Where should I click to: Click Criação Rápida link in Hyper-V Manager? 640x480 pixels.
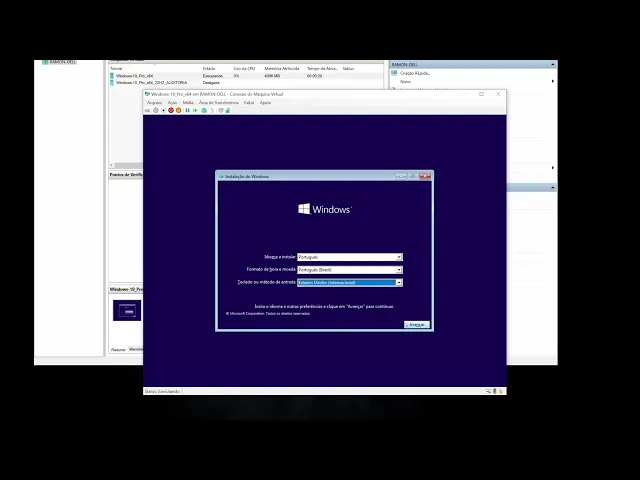point(415,73)
